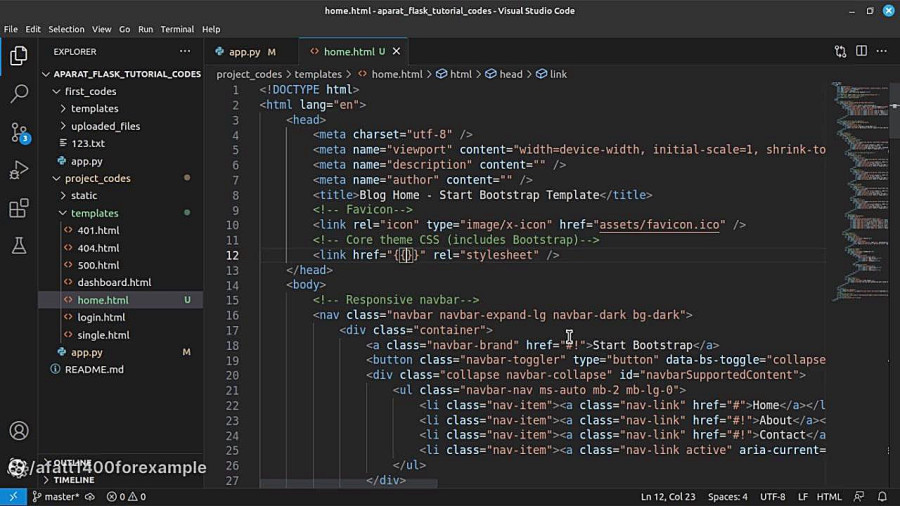Open modified app.py under project_codes
900x506 pixels.
(87, 352)
